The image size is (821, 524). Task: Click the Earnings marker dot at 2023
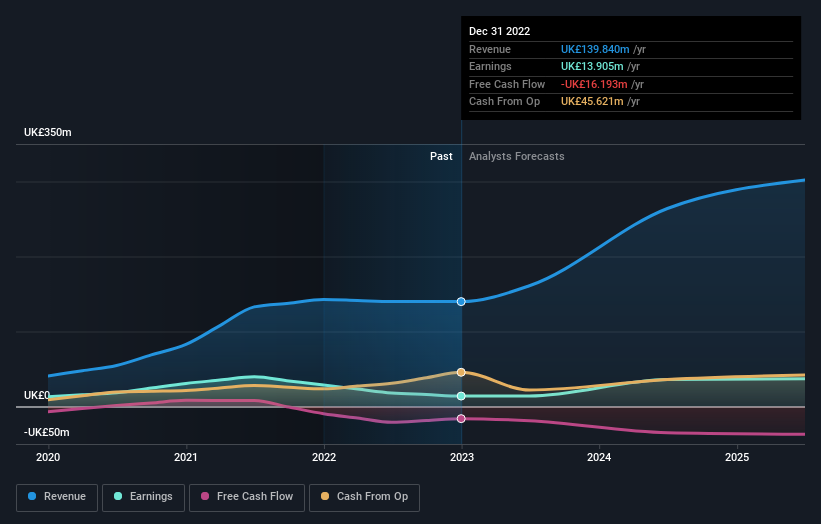[x=461, y=396]
